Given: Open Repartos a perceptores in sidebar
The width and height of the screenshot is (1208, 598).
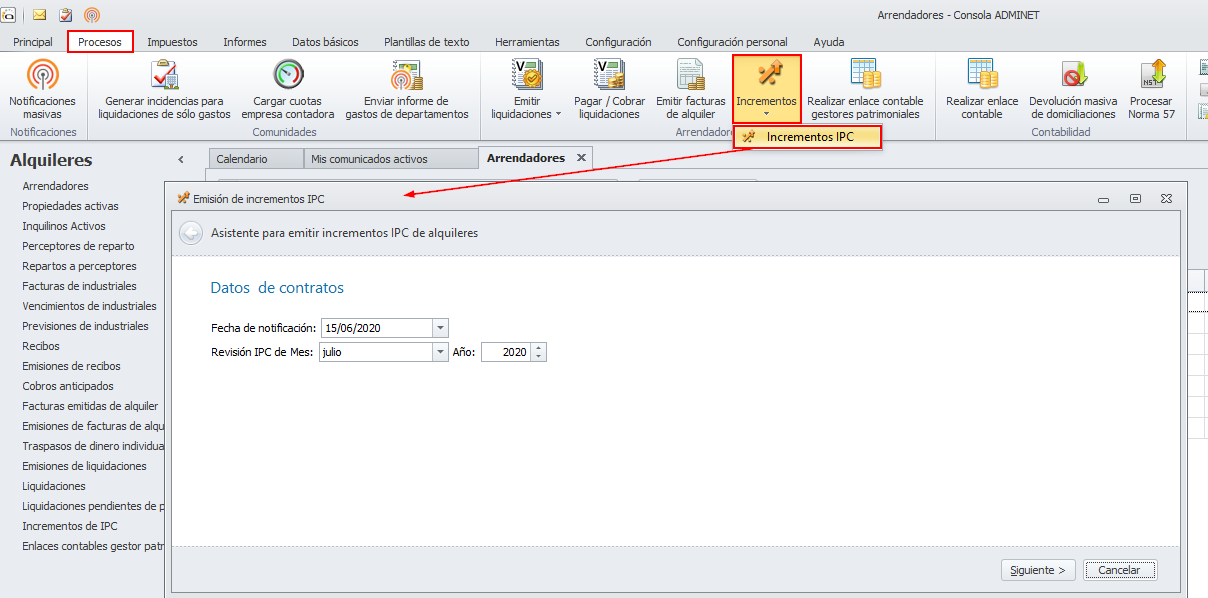Looking at the screenshot, I should (x=80, y=266).
